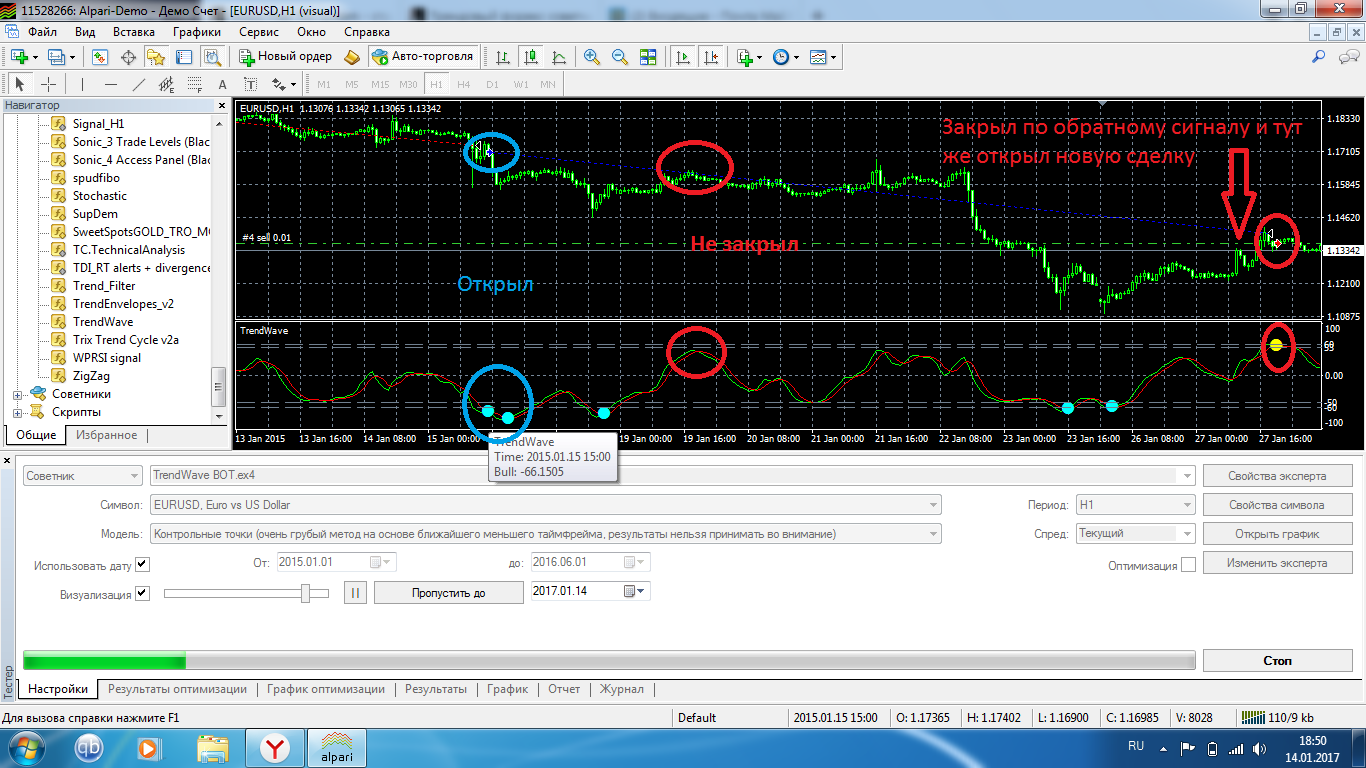Open Yandex browser from the taskbar
Image resolution: width=1366 pixels, height=768 pixels.
click(274, 748)
